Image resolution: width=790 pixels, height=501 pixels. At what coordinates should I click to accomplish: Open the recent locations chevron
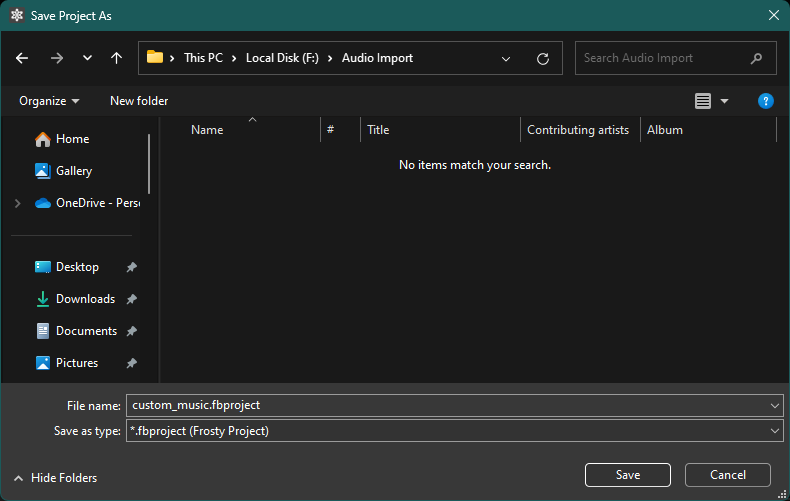click(87, 58)
